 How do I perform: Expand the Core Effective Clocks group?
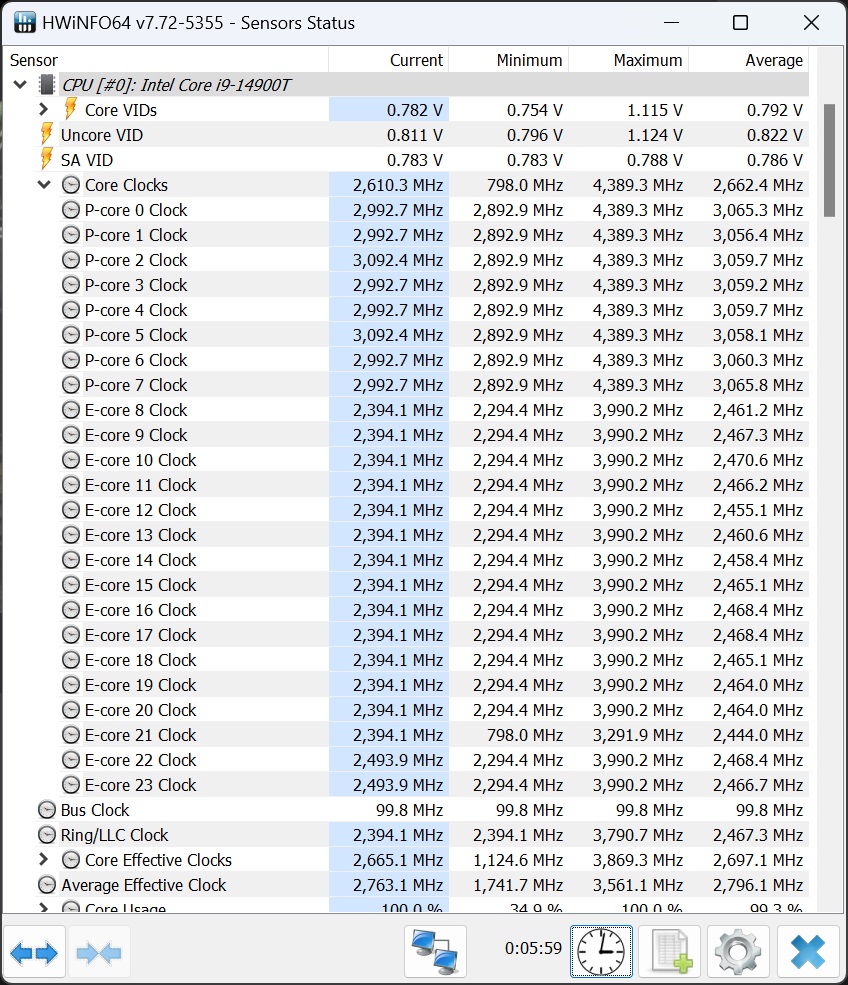(x=43, y=859)
